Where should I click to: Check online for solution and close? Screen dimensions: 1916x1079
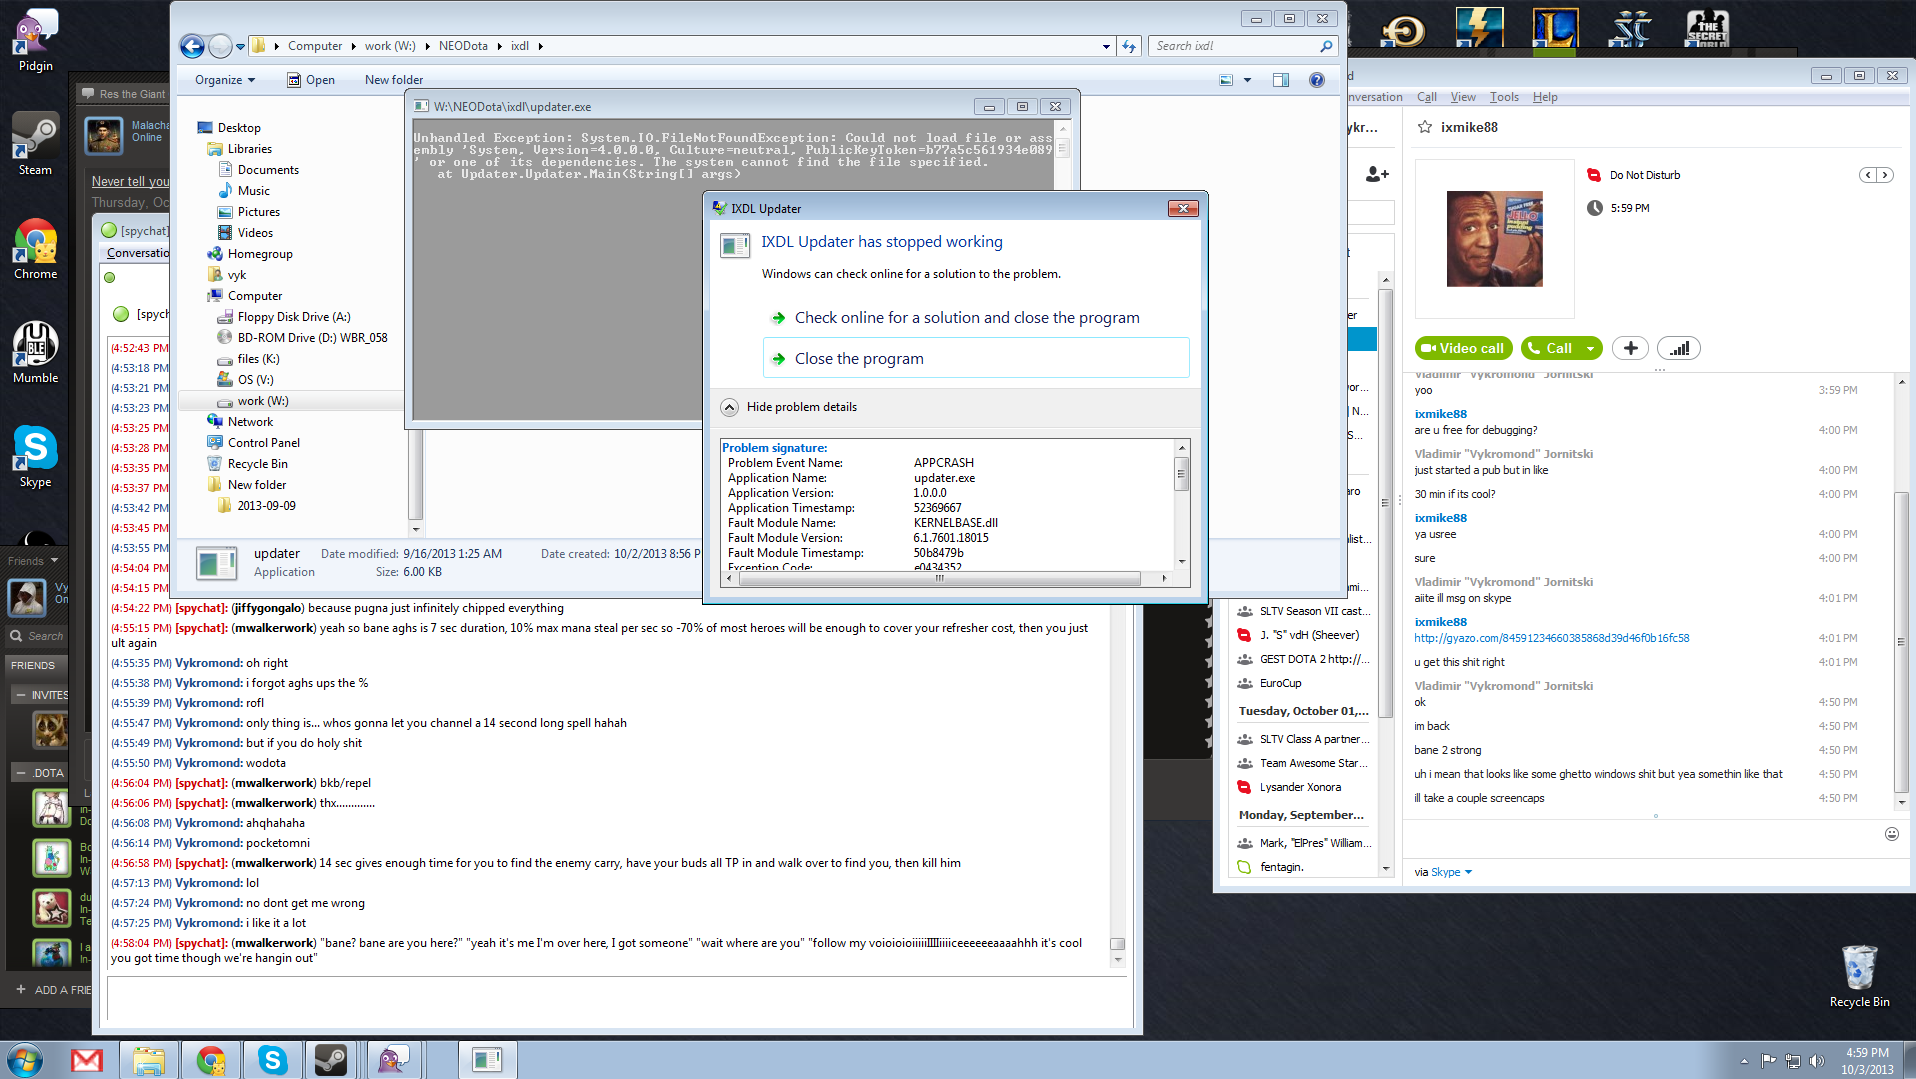pos(976,318)
